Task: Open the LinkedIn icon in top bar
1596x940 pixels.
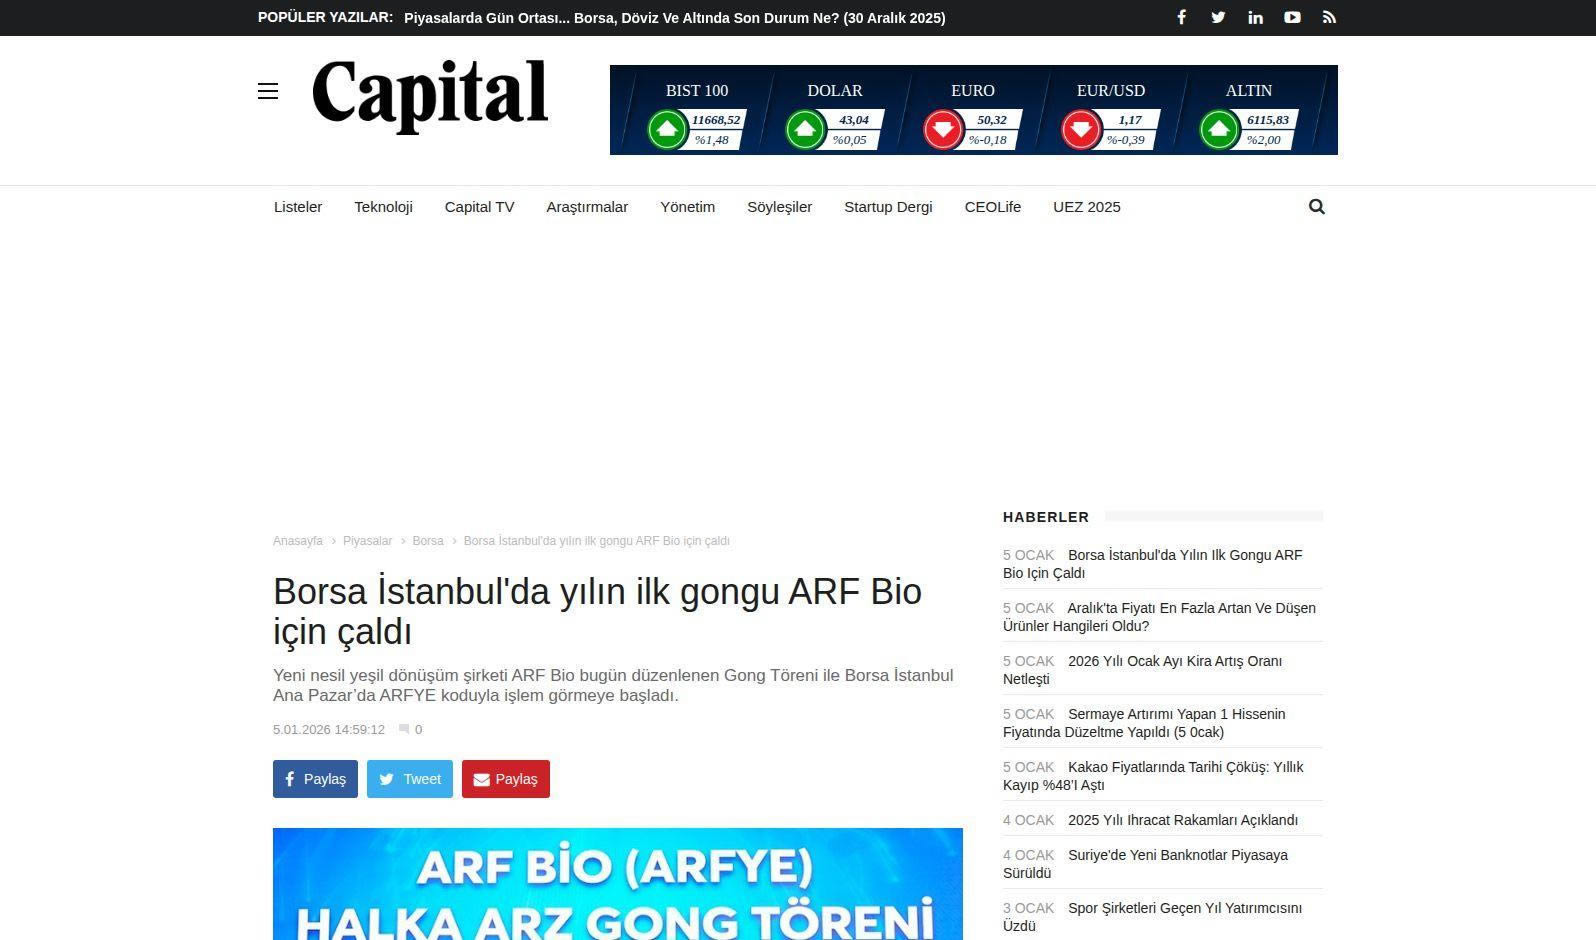Action: point(1255,18)
